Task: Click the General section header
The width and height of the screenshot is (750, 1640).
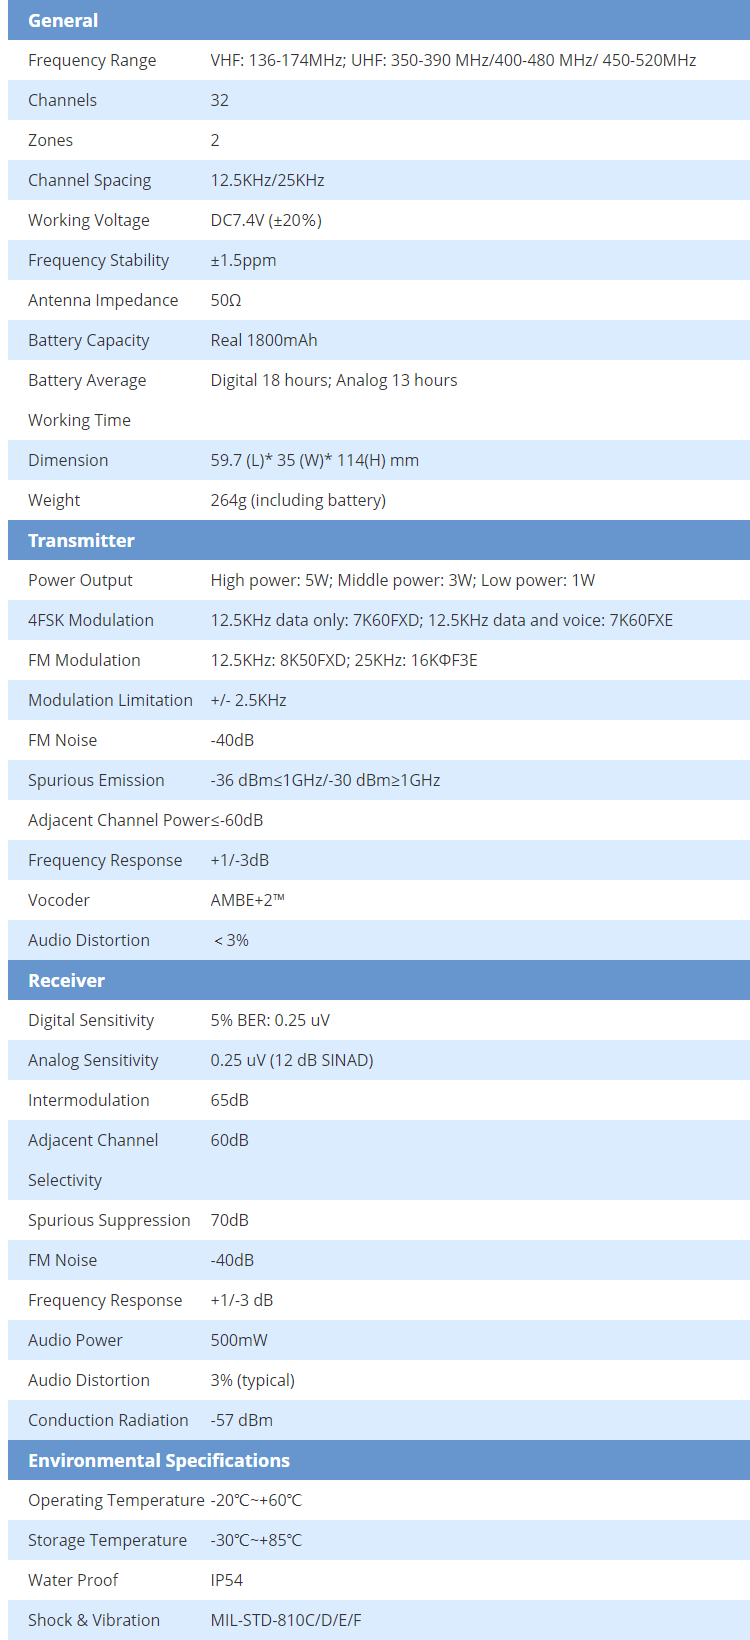Action: (63, 20)
